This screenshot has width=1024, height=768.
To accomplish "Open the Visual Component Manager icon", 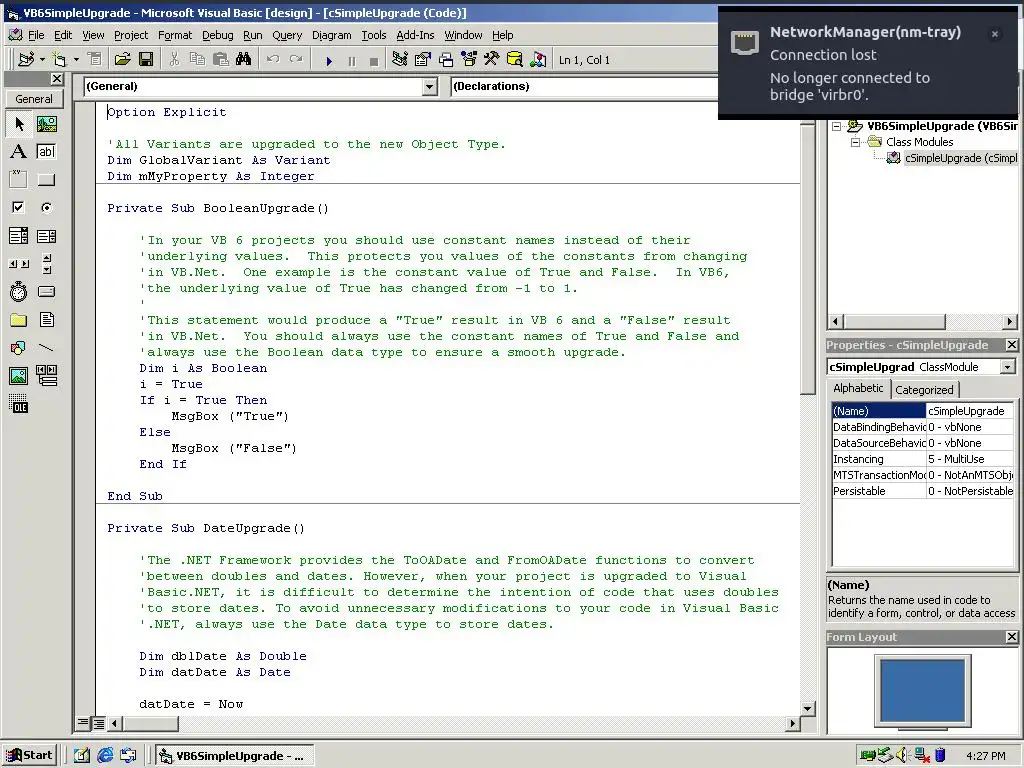I will pos(538,59).
